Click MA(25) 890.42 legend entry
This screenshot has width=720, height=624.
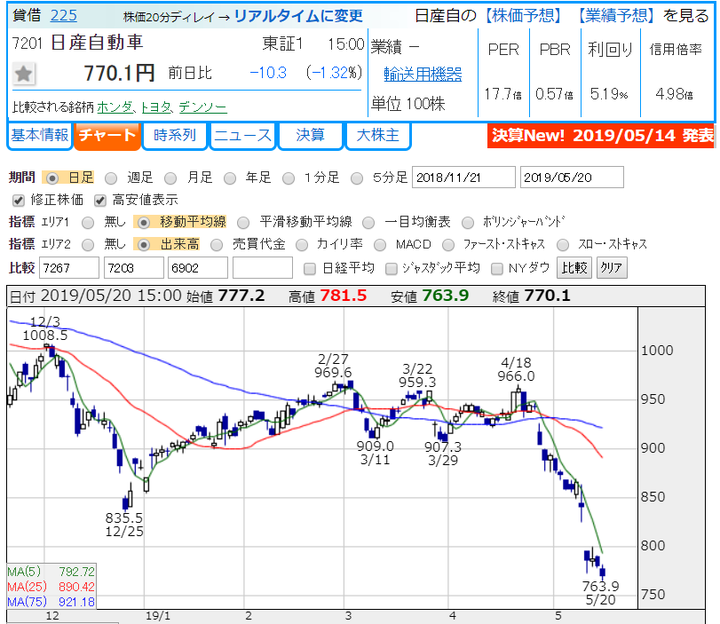pyautogui.click(x=51, y=587)
